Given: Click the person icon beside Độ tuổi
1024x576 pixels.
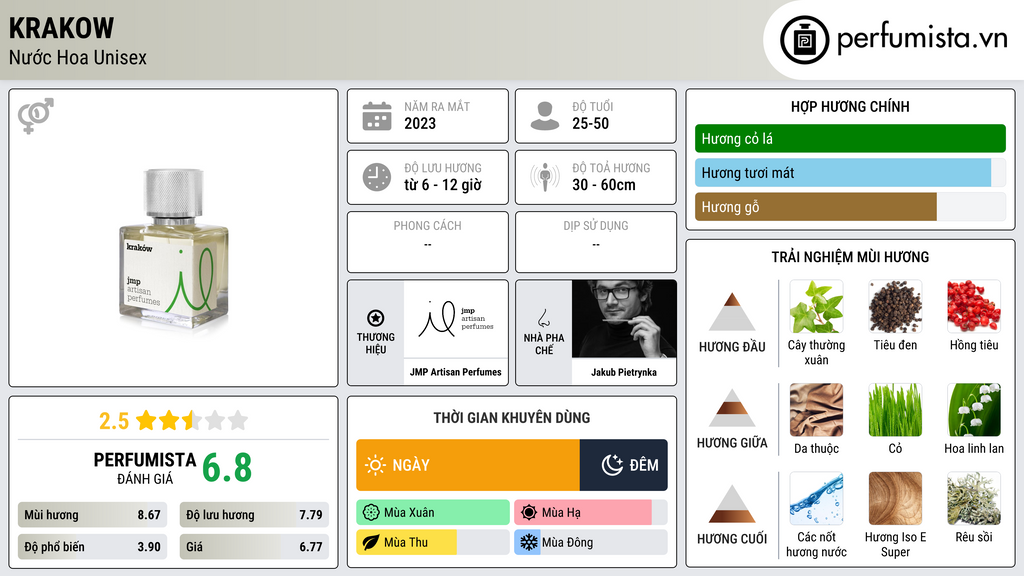Looking at the screenshot, I should tap(545, 116).
